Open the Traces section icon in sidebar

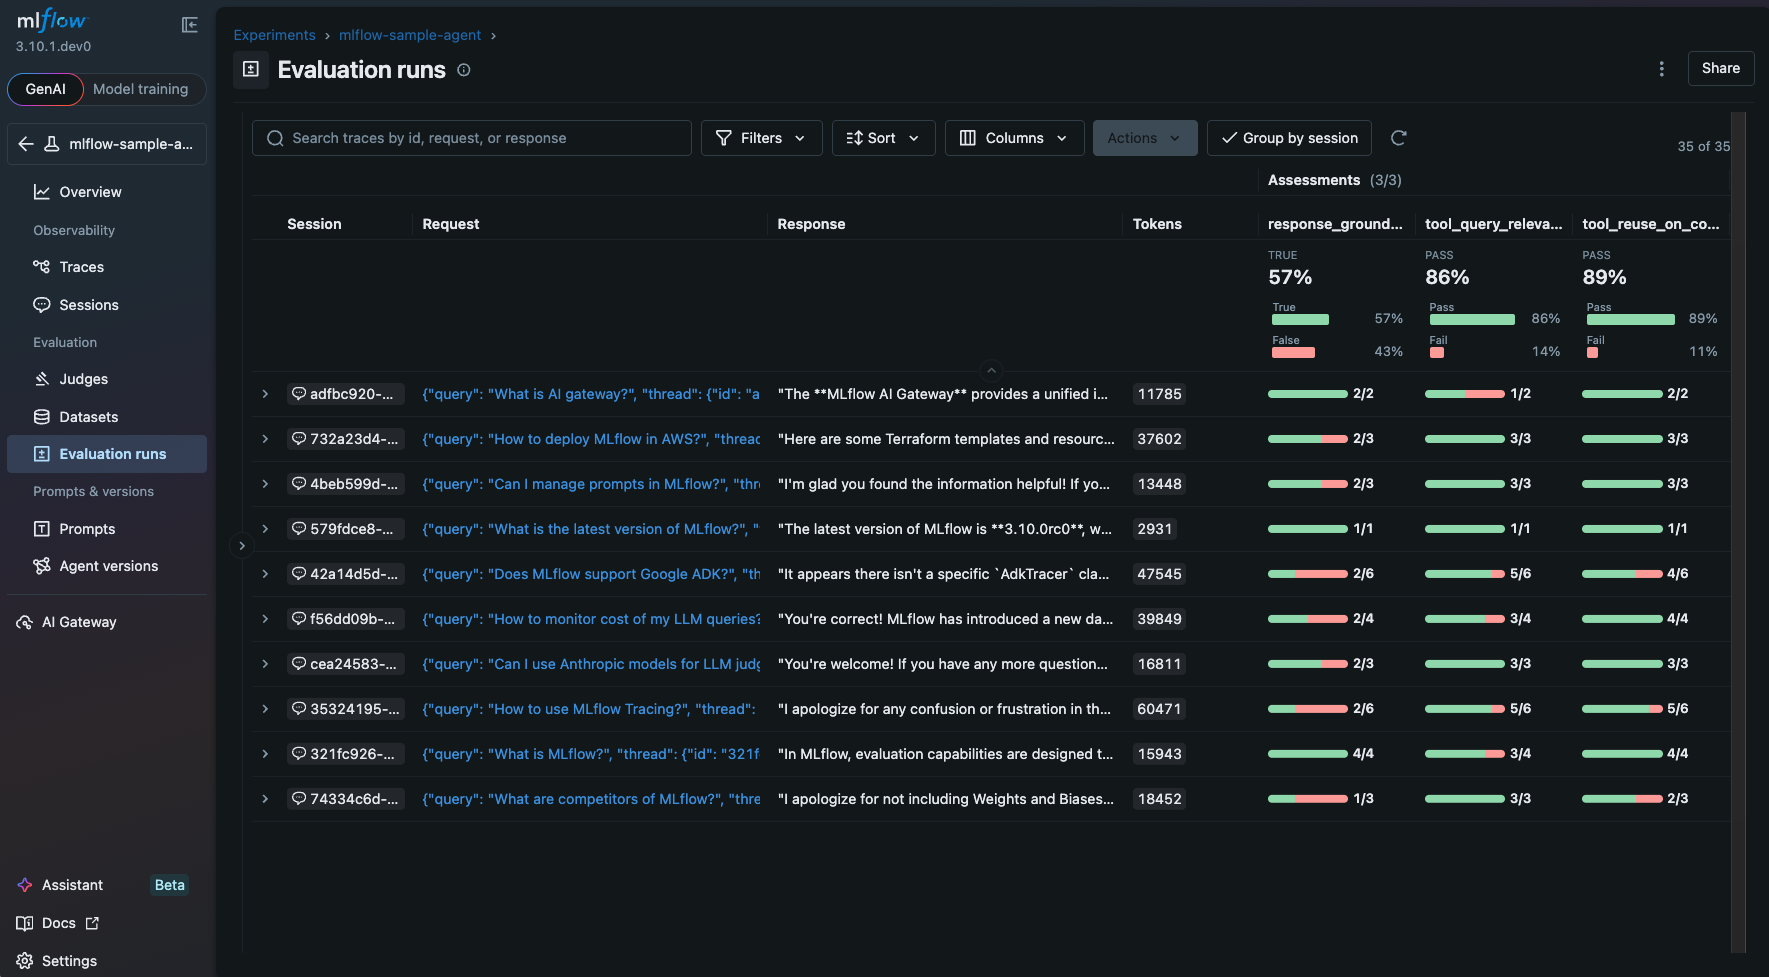(41, 267)
